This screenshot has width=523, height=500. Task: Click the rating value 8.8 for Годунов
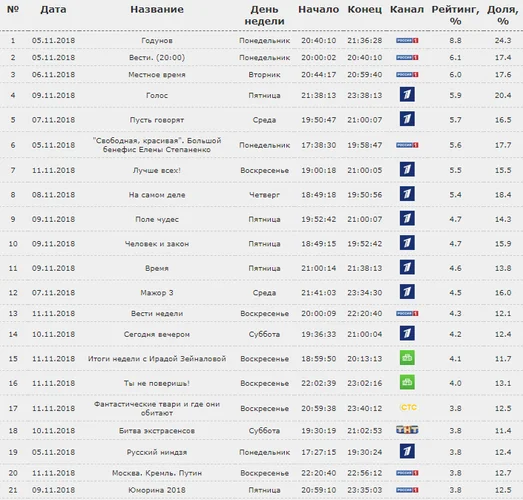[x=455, y=40]
